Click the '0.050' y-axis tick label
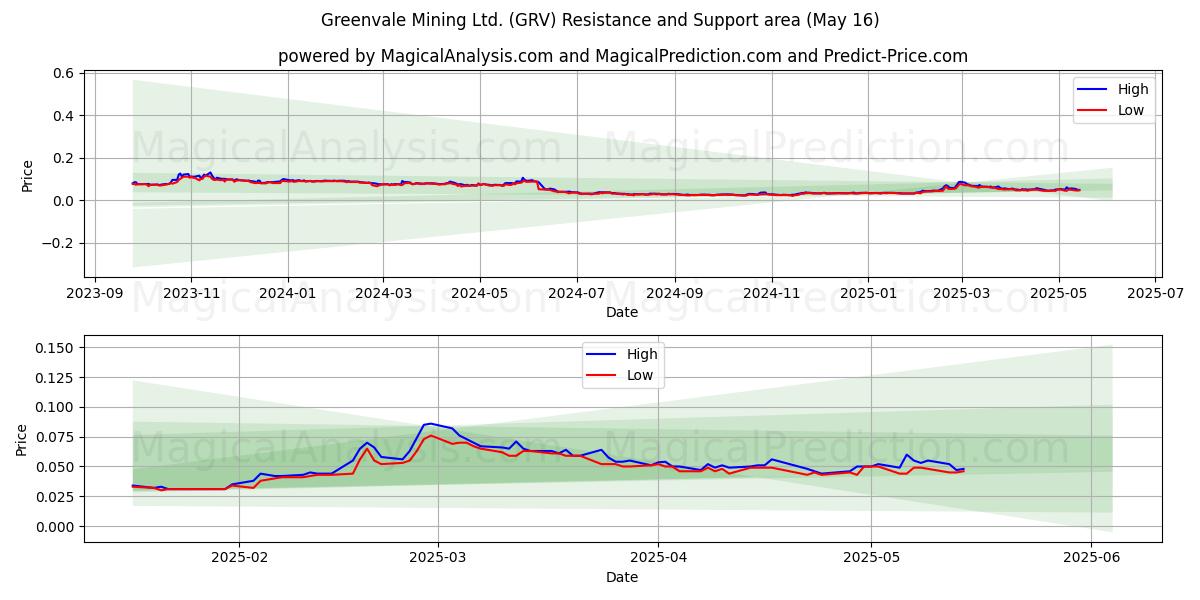Viewport: 1200px width, 600px height. pos(56,467)
